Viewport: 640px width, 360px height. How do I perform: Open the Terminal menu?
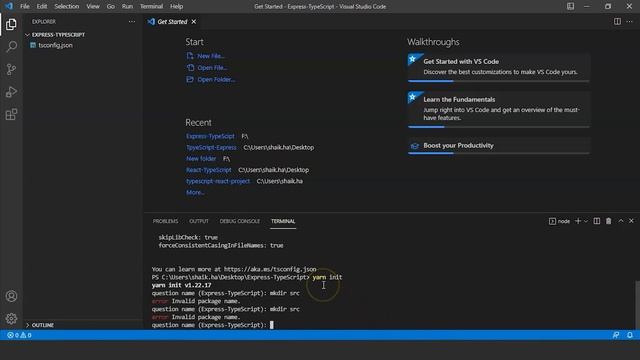click(x=151, y=6)
